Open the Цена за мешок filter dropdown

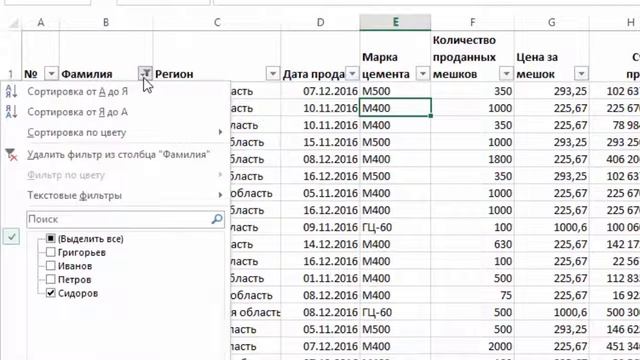coord(581,73)
